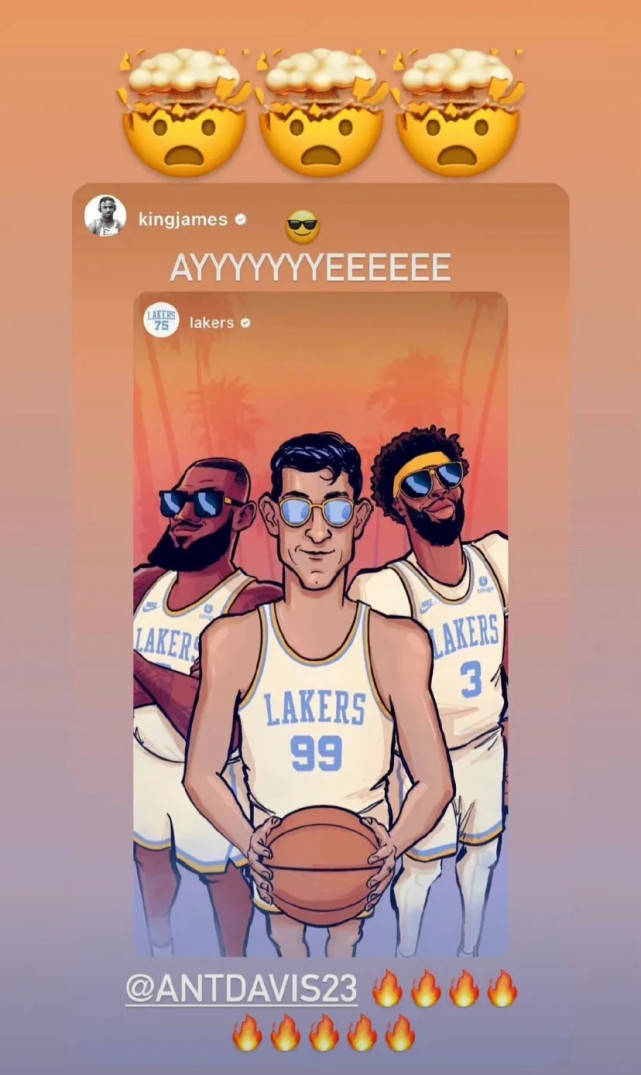Image resolution: width=641 pixels, height=1075 pixels.
Task: Tap the third exploding head emoji
Action: [x=458, y=112]
